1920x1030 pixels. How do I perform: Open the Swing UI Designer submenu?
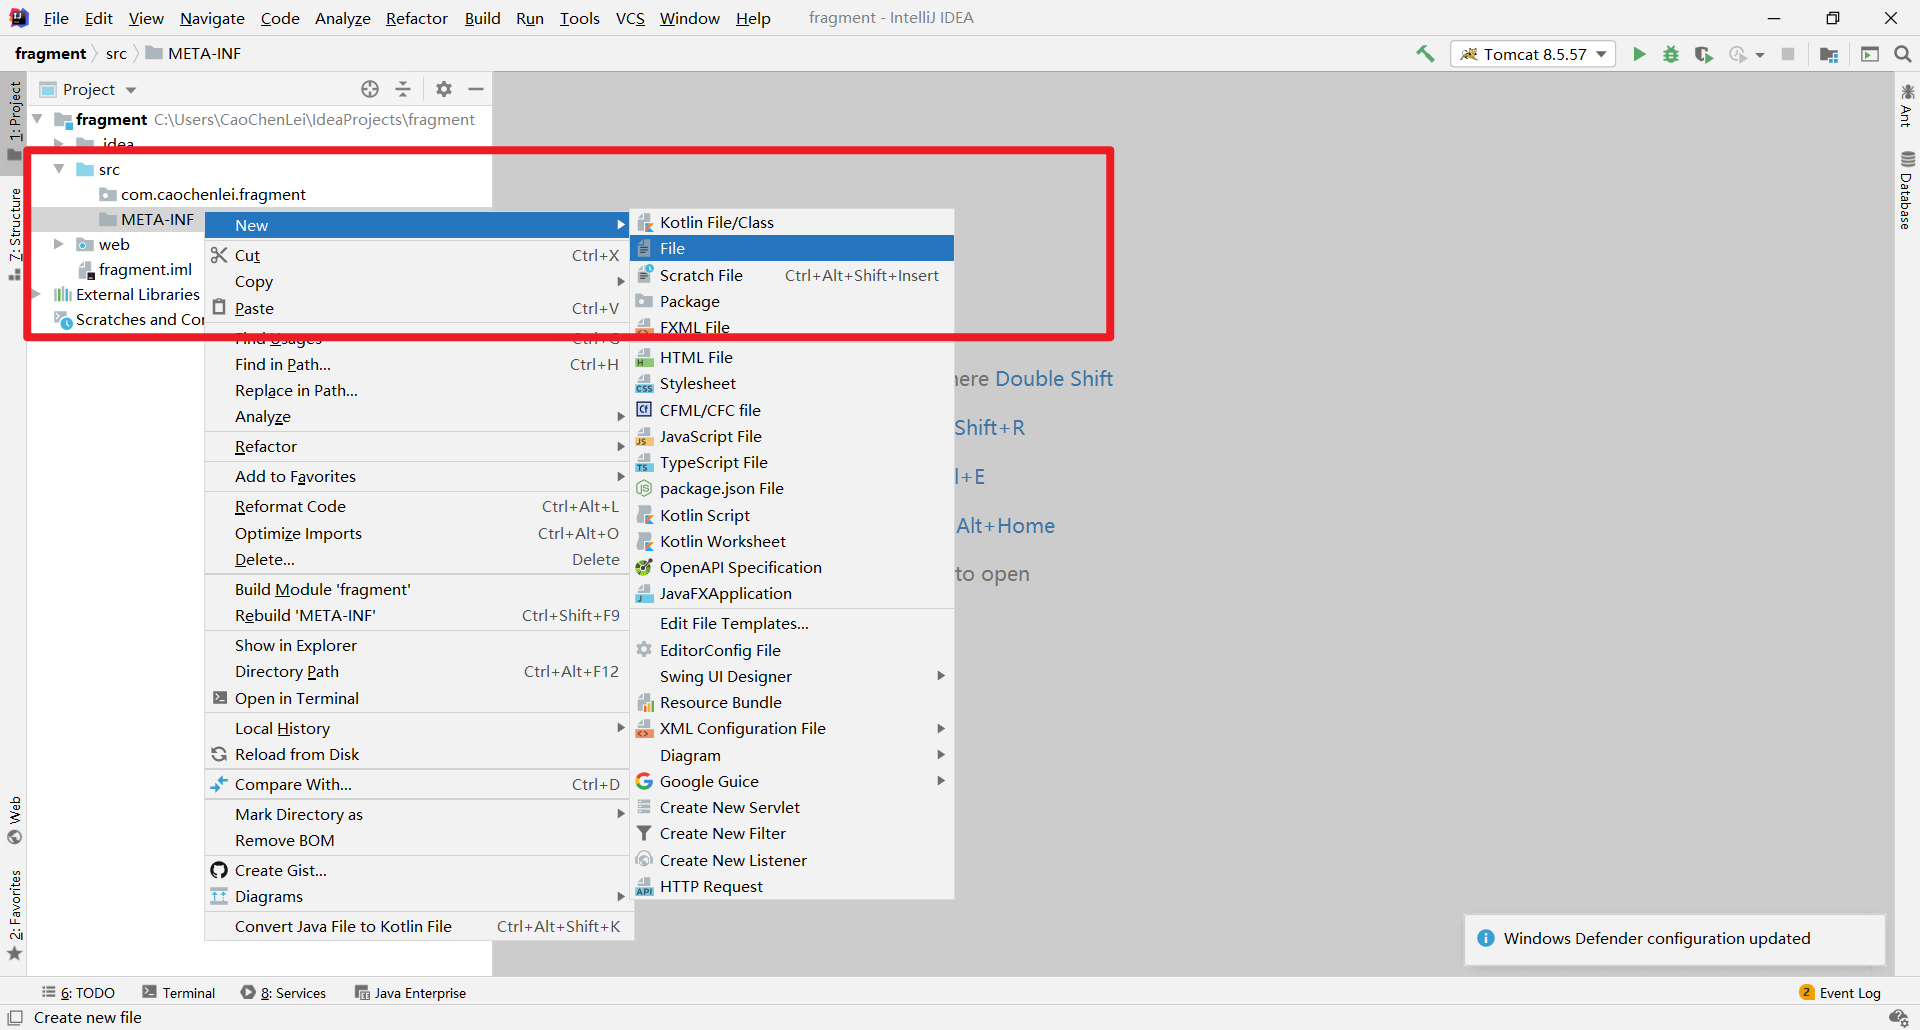coord(791,676)
